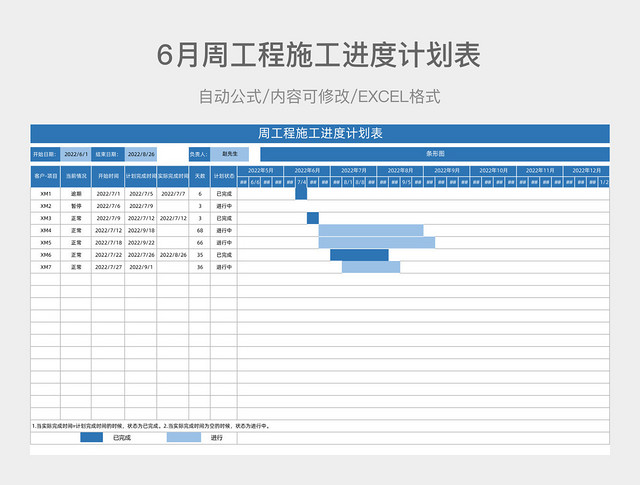Click the start date value 2022/6/1

76,154
